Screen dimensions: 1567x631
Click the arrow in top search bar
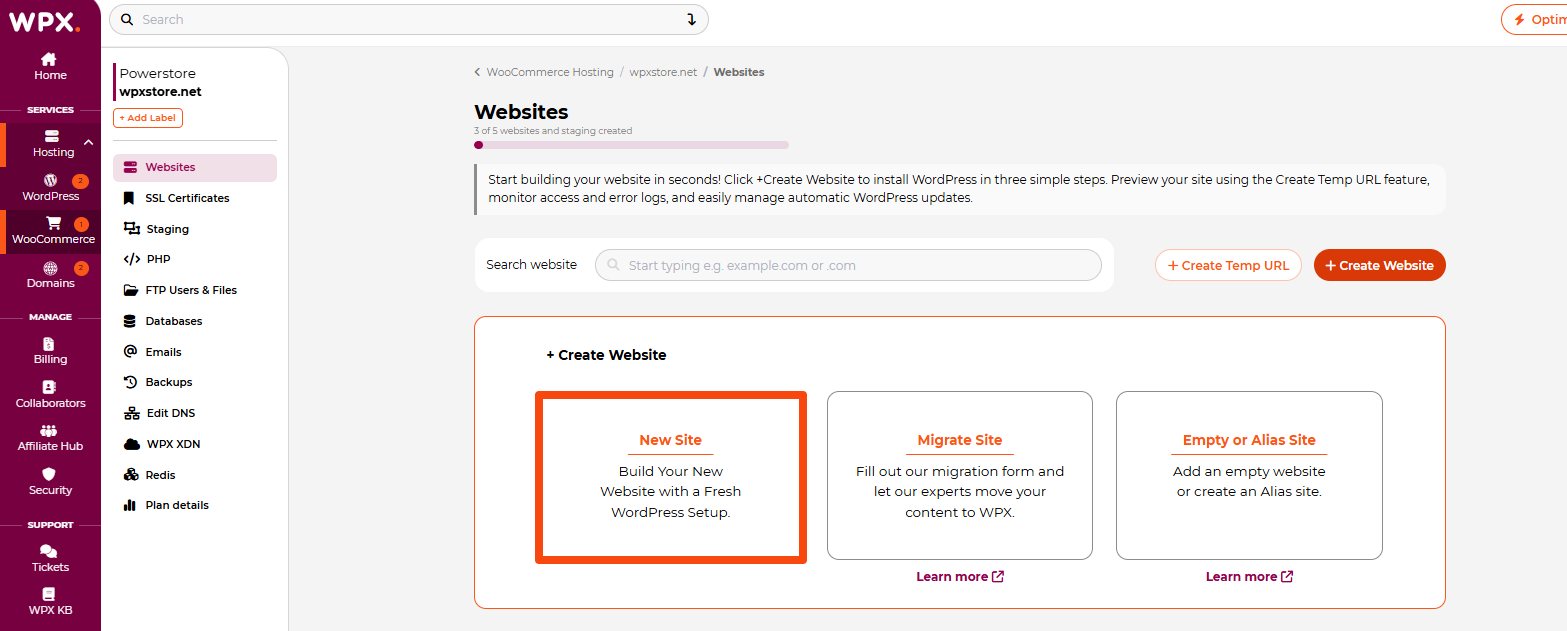pos(690,20)
